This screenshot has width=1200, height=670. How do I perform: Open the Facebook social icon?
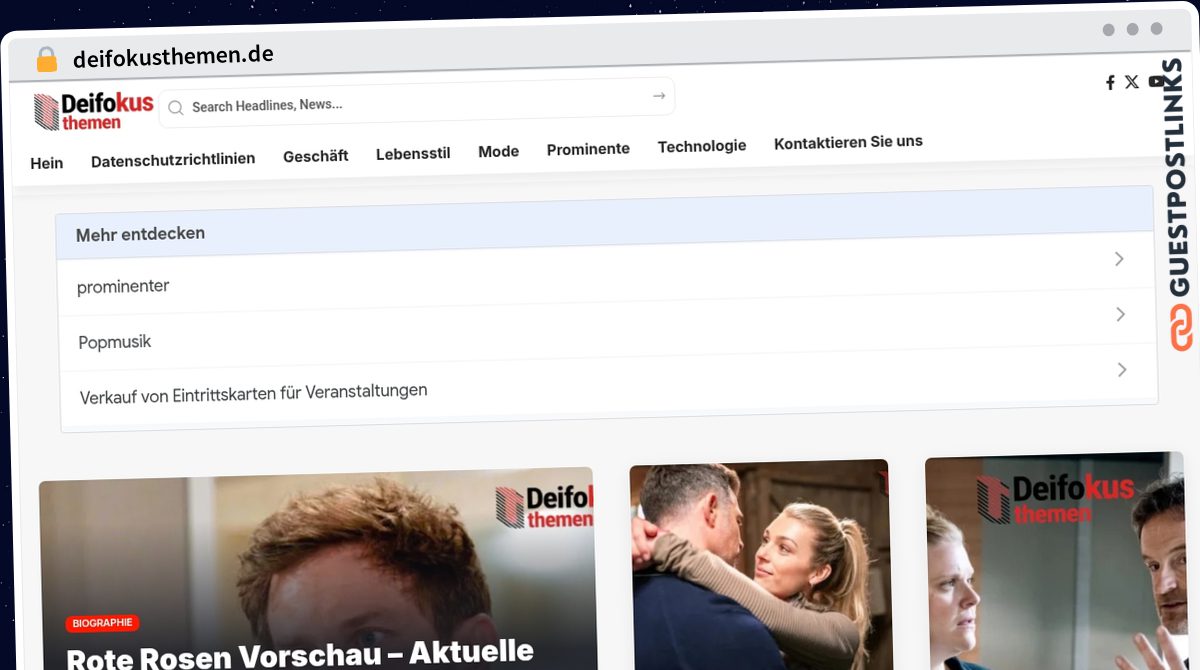tap(1110, 82)
